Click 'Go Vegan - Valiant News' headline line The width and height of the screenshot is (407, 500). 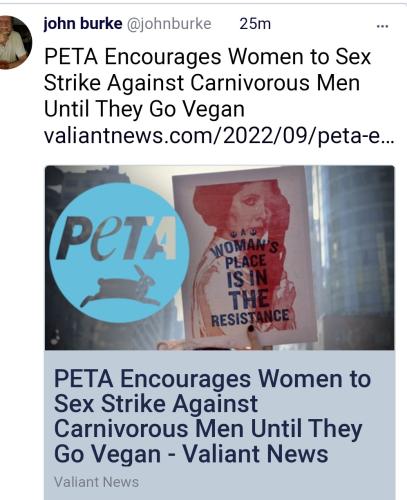tap(191, 454)
